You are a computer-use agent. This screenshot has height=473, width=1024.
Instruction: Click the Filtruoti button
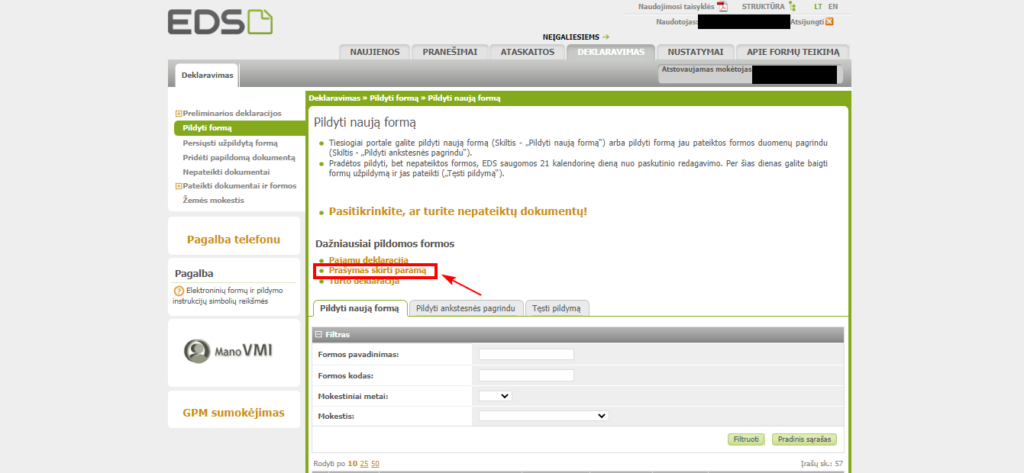coord(746,440)
